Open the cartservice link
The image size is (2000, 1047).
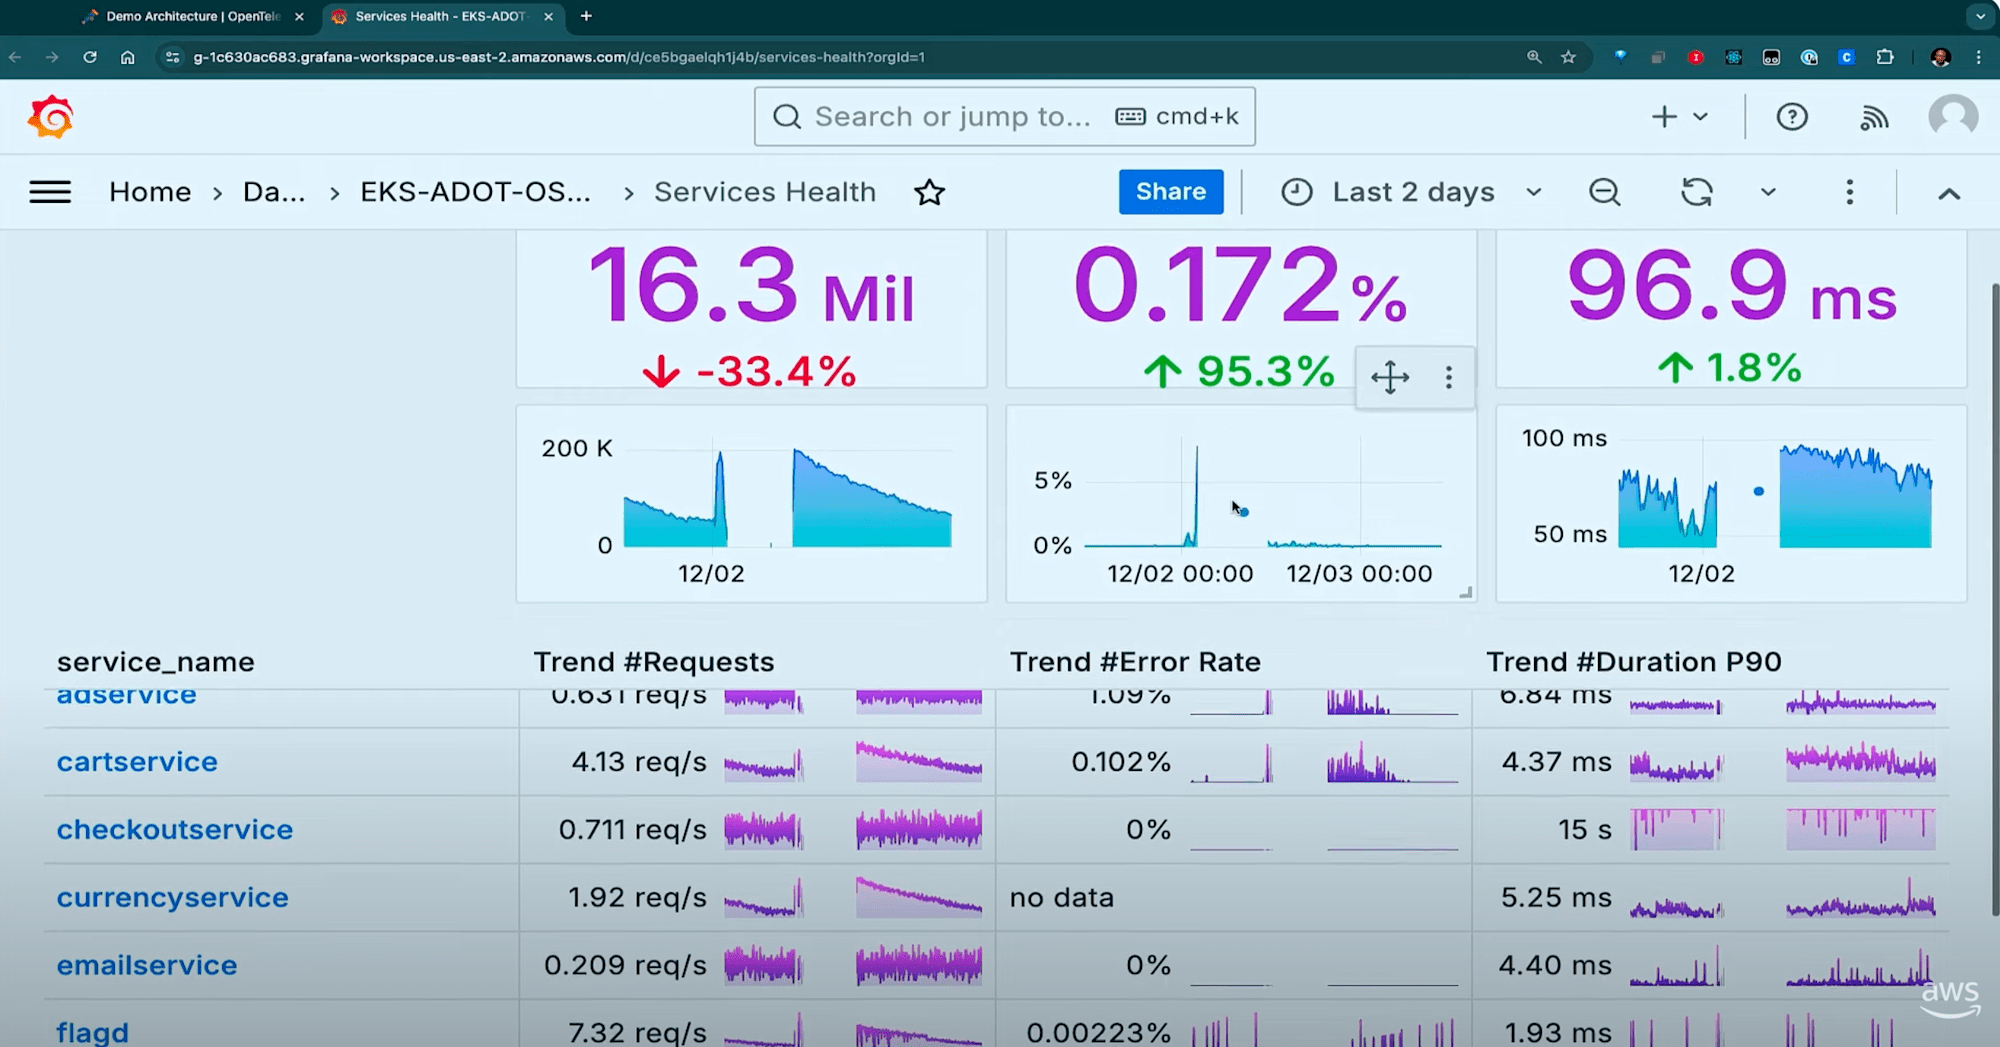(x=137, y=762)
